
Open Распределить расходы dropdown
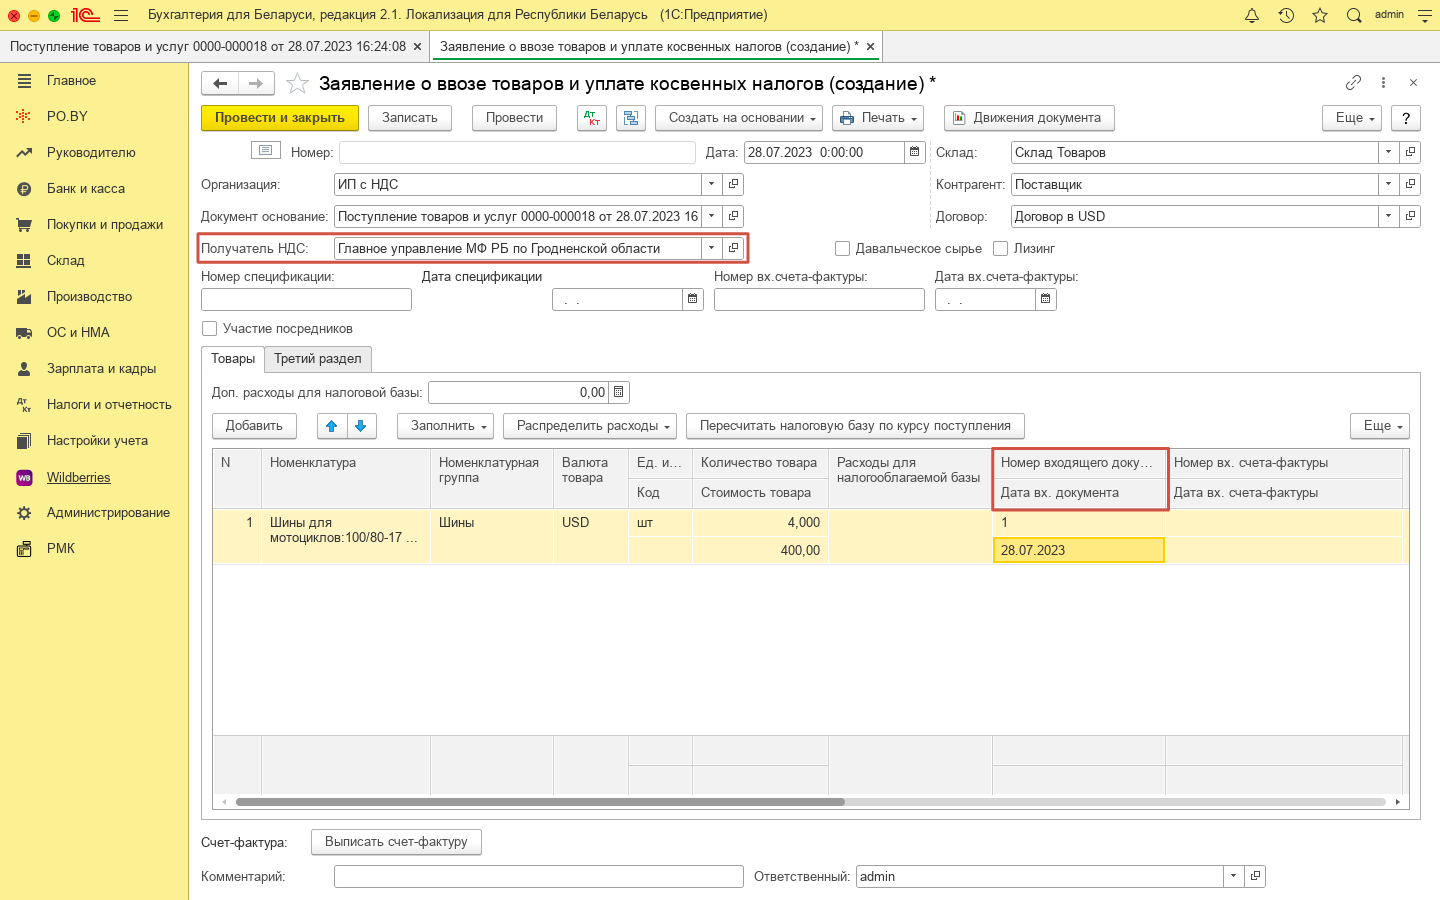pos(590,426)
